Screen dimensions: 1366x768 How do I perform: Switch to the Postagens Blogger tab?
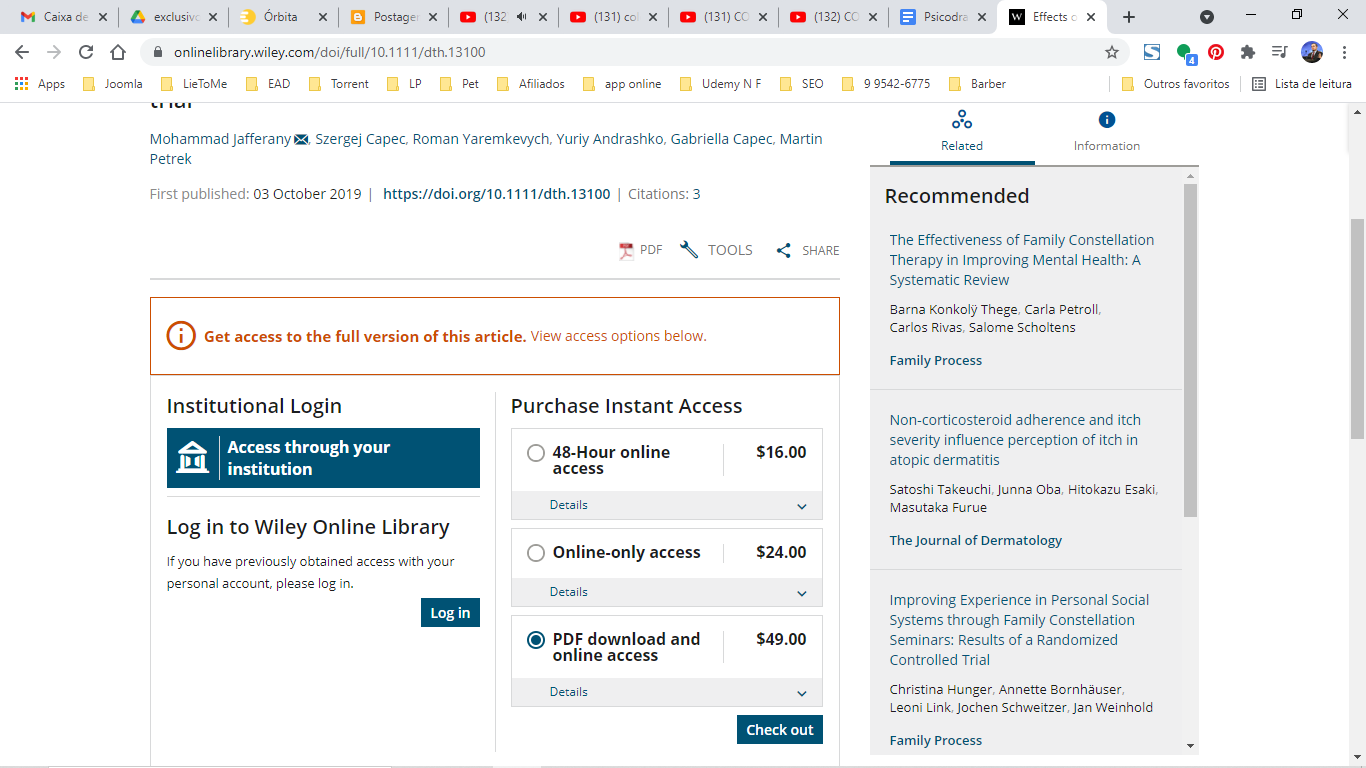click(x=393, y=17)
